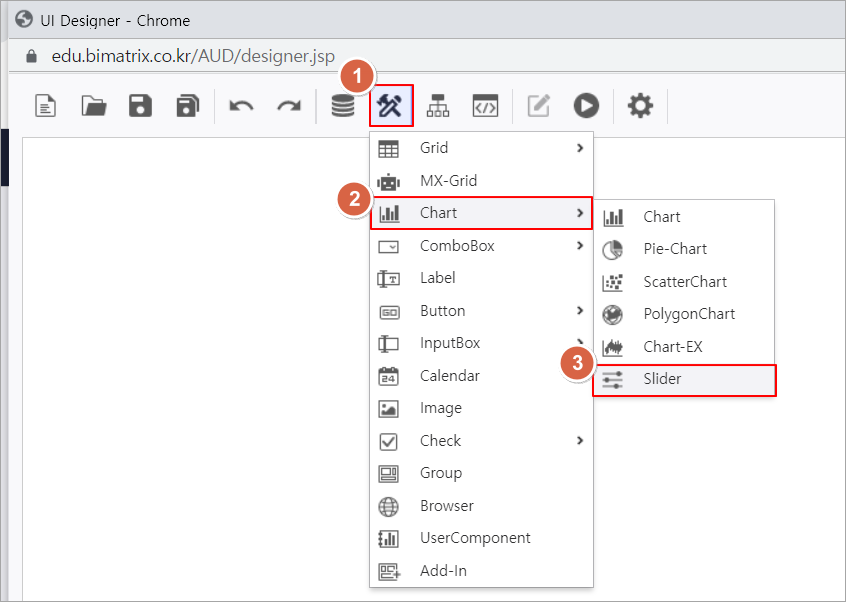Open the database data source icon
Screen dimensions: 846x602
(x=343, y=106)
